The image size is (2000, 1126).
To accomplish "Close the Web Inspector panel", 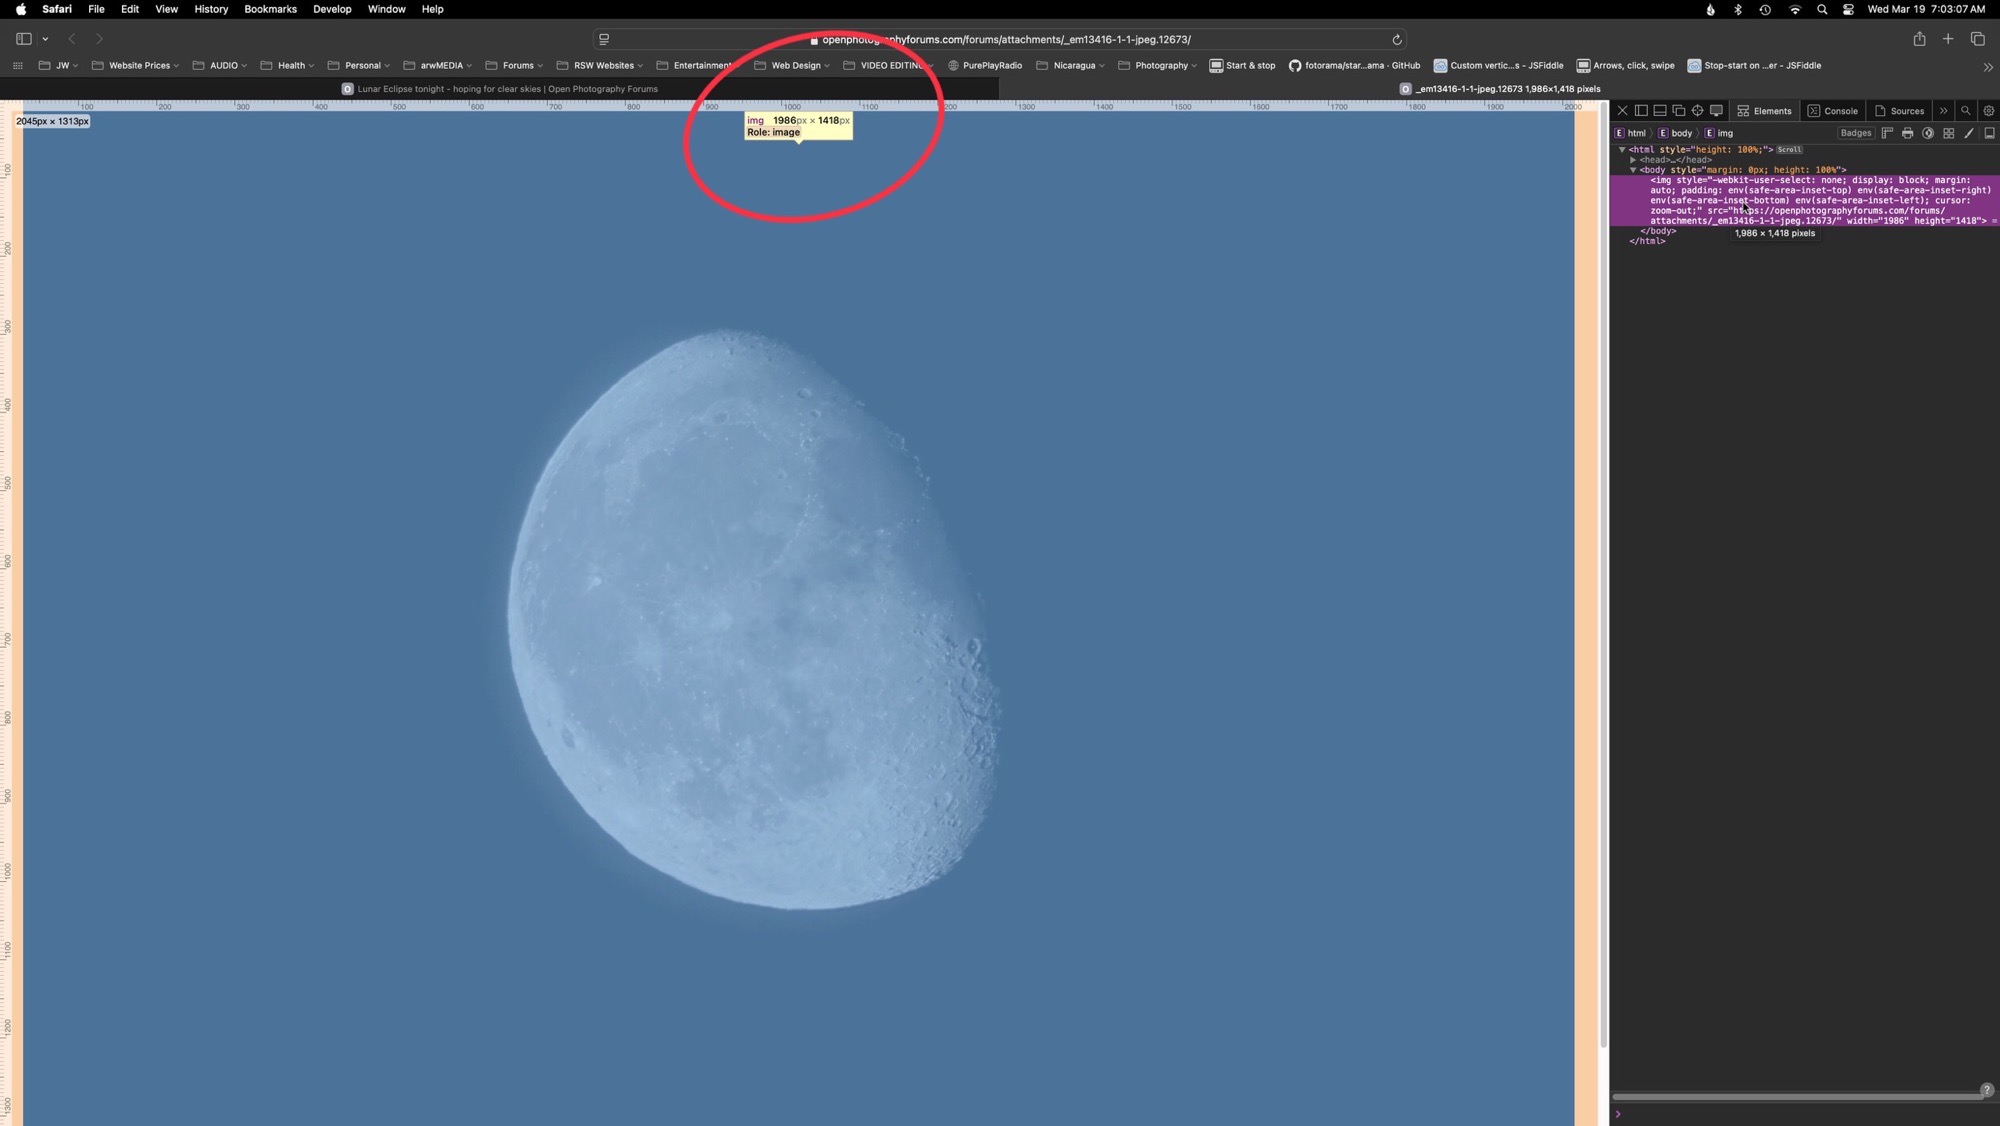I will click(x=1622, y=111).
